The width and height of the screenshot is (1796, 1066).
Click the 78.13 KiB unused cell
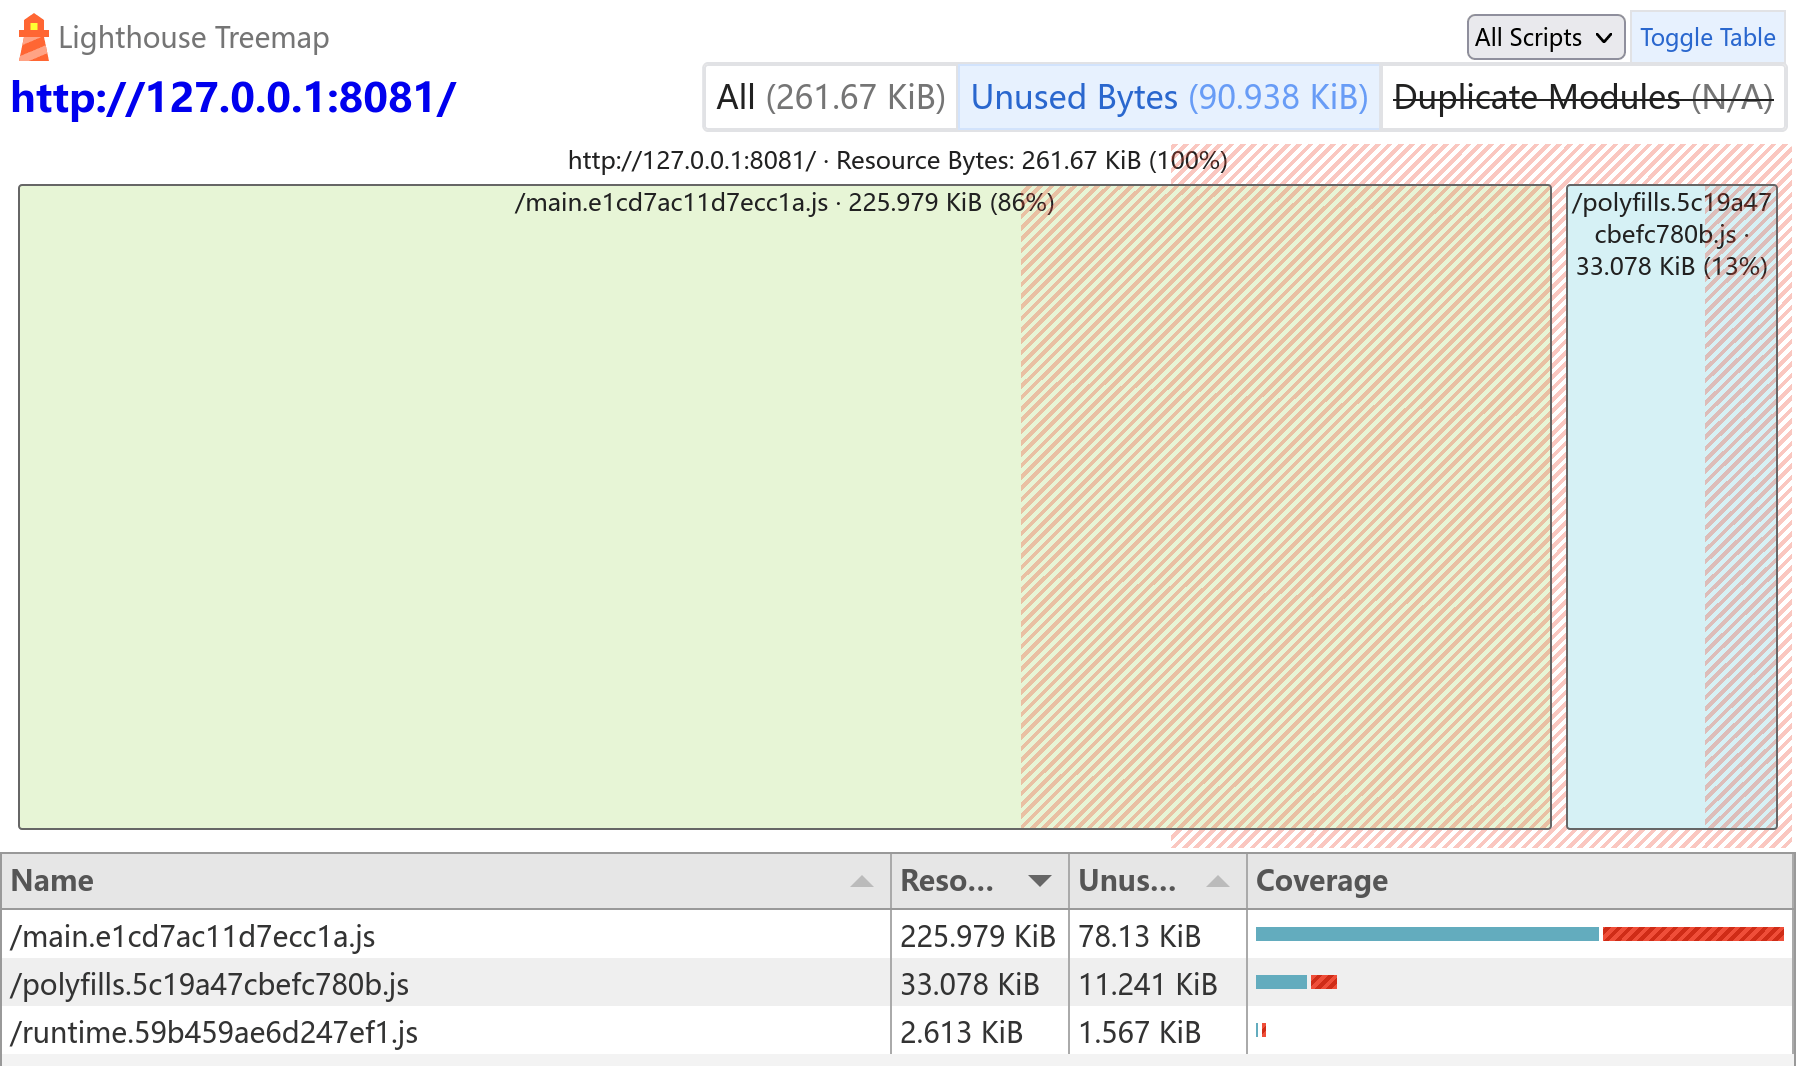(x=1157, y=936)
